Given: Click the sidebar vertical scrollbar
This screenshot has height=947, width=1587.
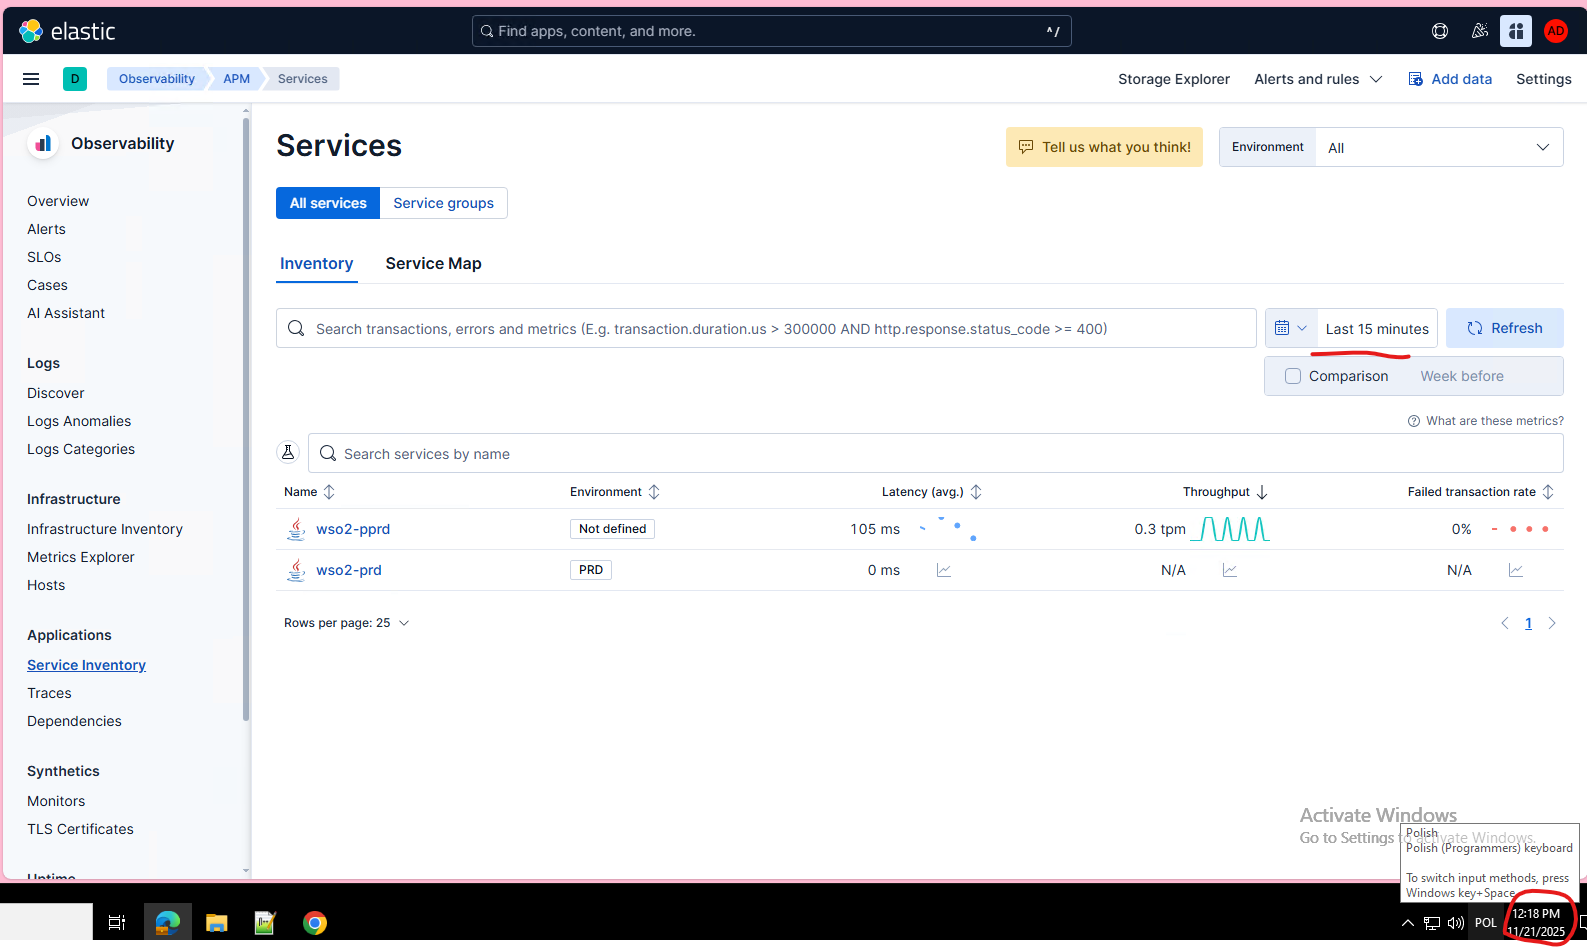Looking at the screenshot, I should [x=246, y=420].
